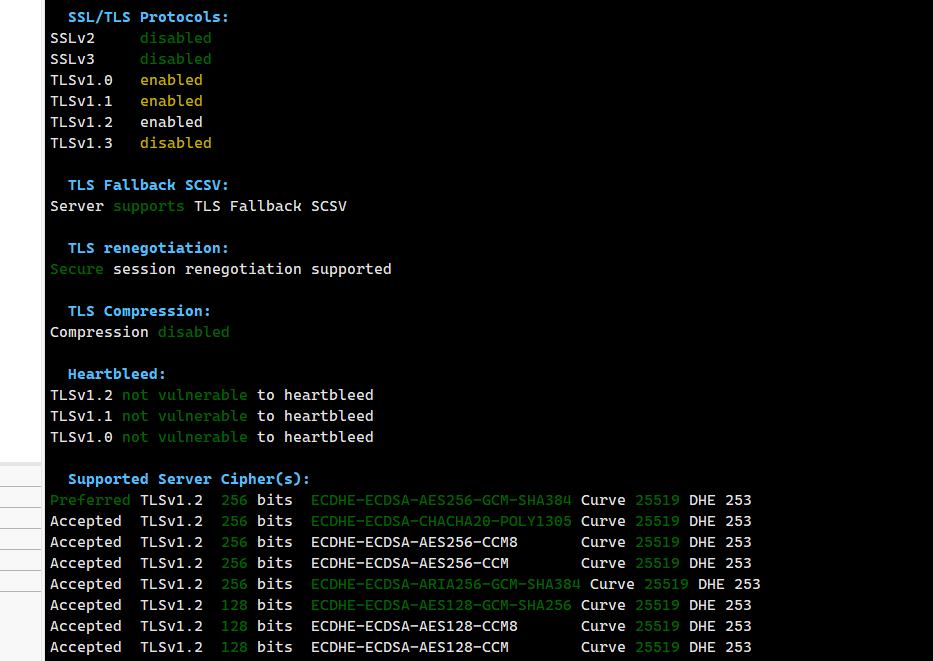
Task: Click the TLS renegotiation heading
Action: click(148, 248)
